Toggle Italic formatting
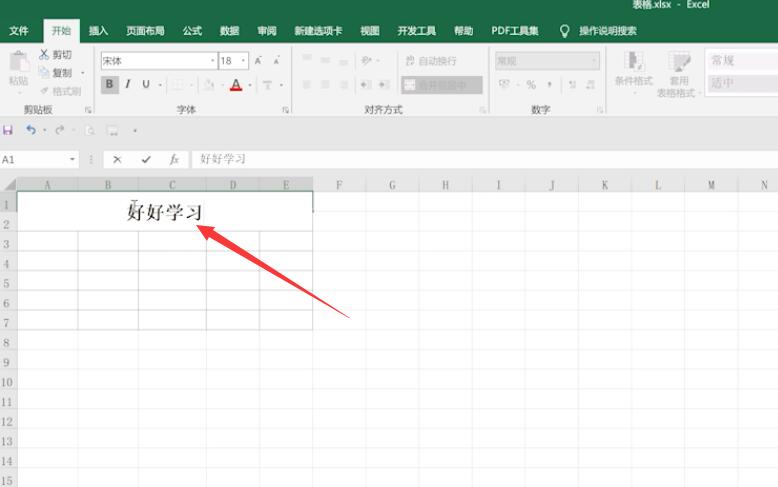Viewport: 778px width, 487px height. 128,84
